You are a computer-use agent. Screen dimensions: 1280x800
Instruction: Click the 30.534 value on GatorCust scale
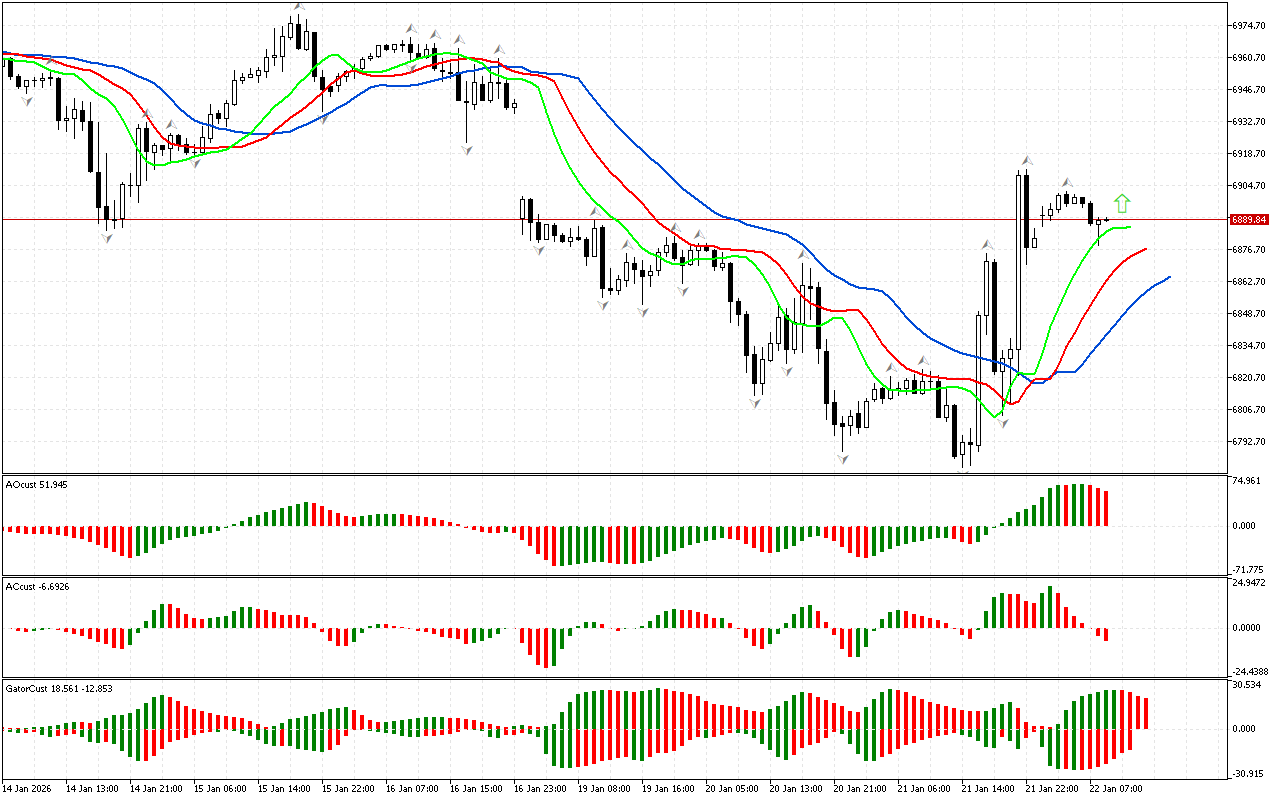tap(1248, 685)
